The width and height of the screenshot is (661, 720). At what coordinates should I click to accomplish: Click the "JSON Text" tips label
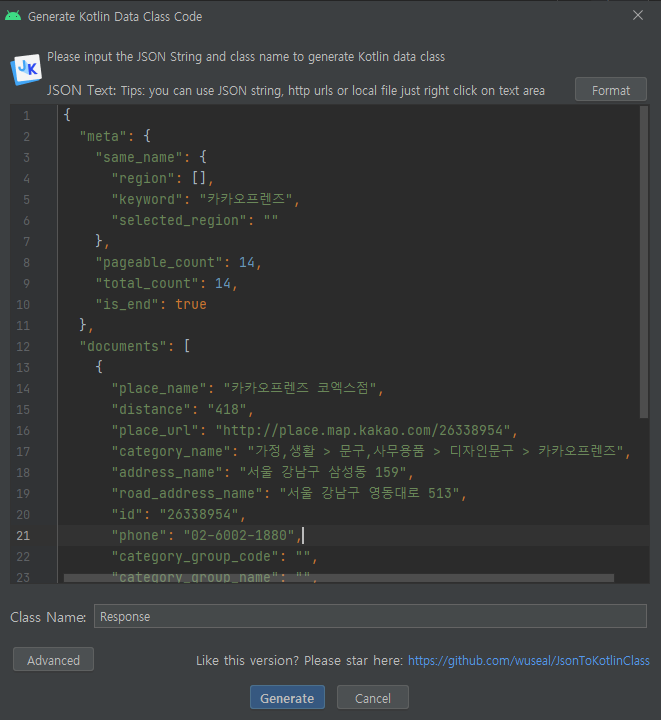click(295, 90)
